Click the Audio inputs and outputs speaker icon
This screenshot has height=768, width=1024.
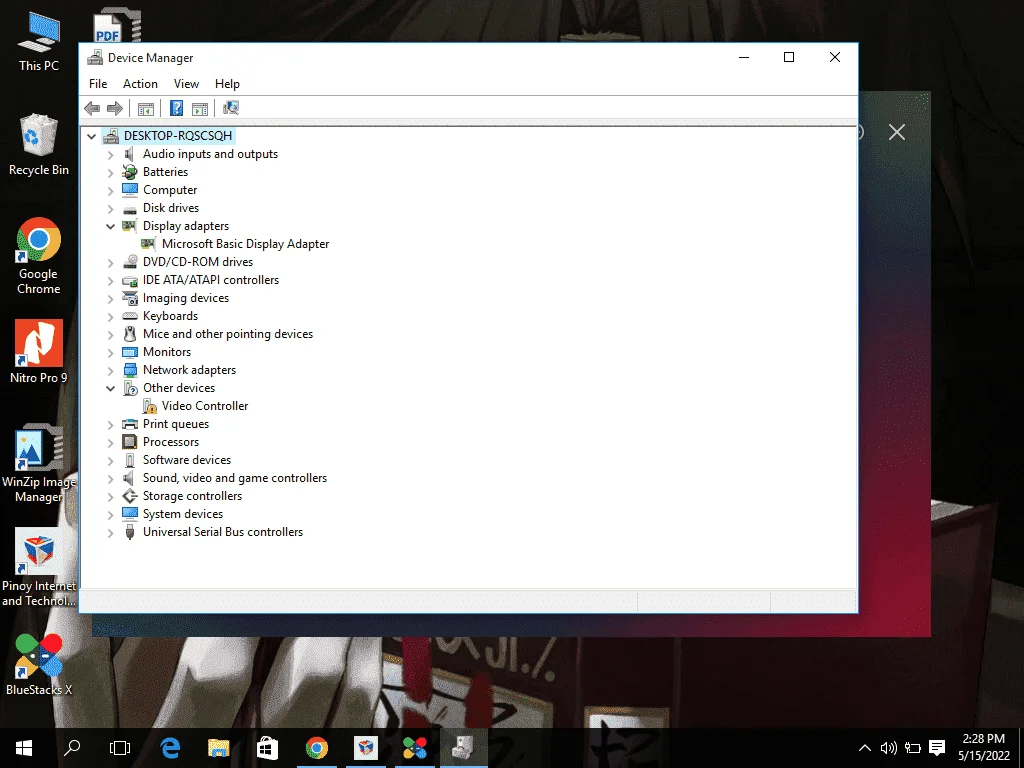[x=130, y=154]
